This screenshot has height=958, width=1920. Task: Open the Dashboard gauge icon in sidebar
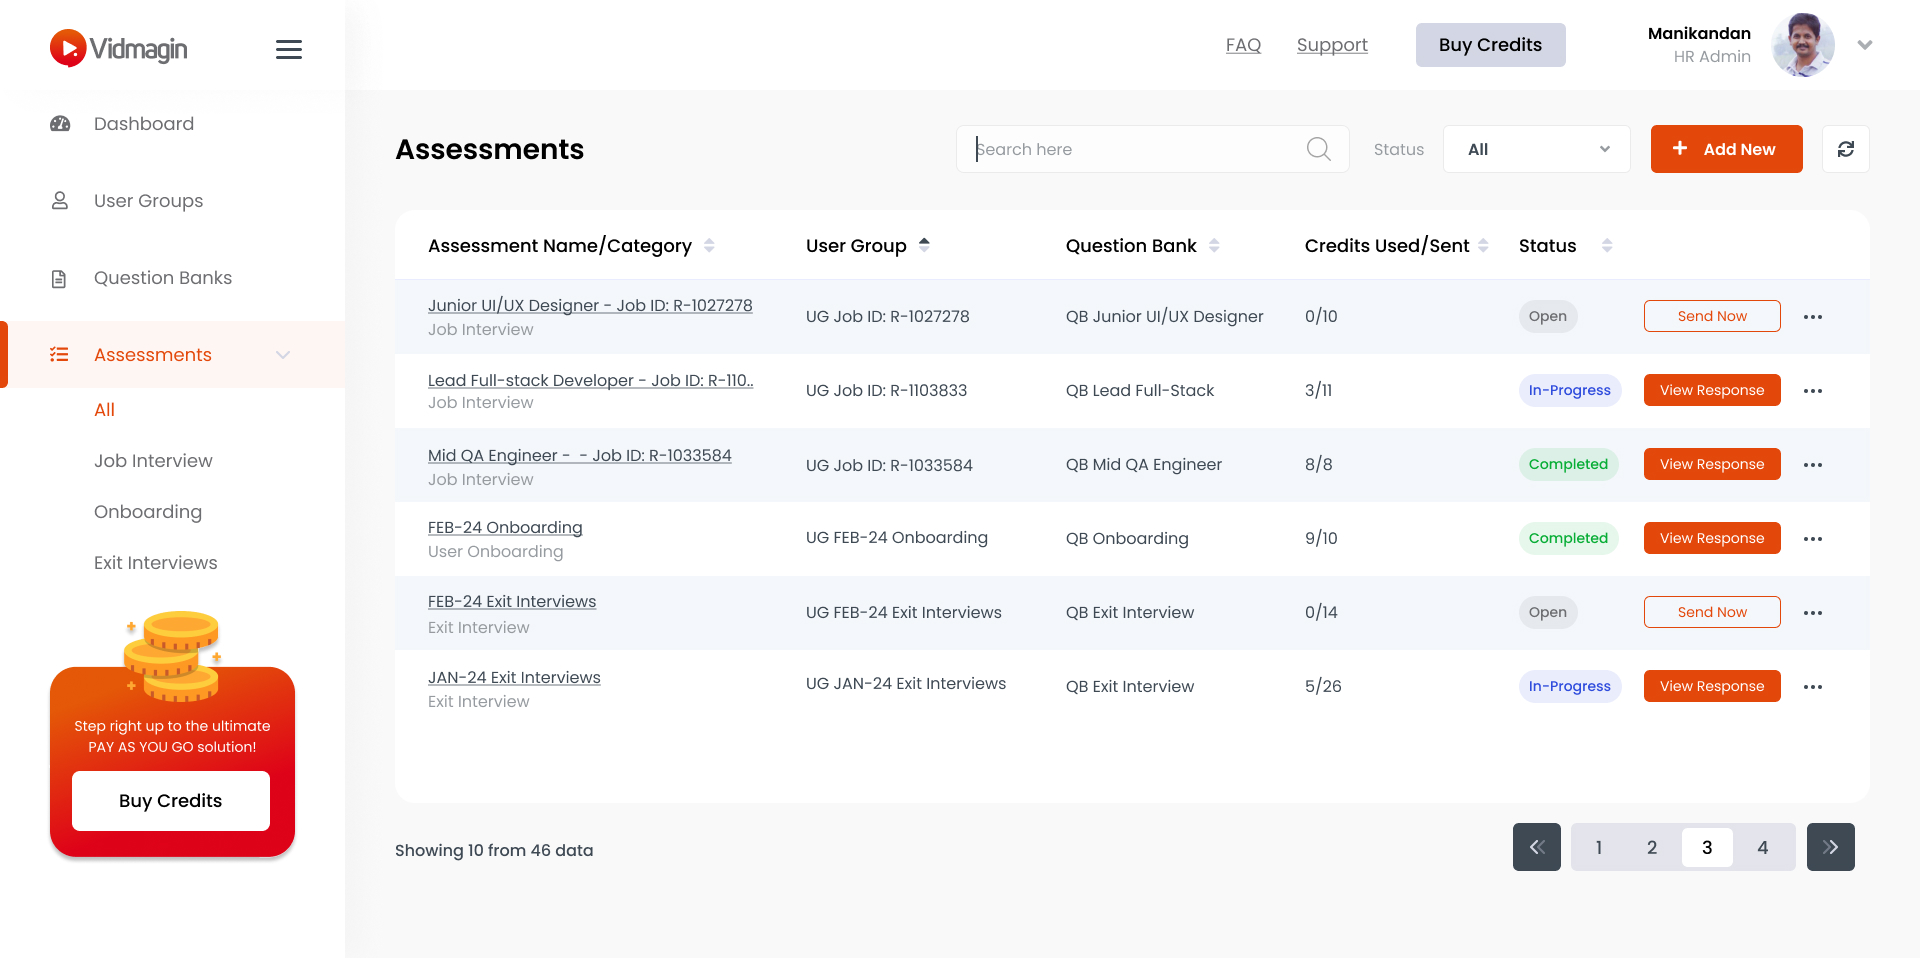tap(60, 124)
